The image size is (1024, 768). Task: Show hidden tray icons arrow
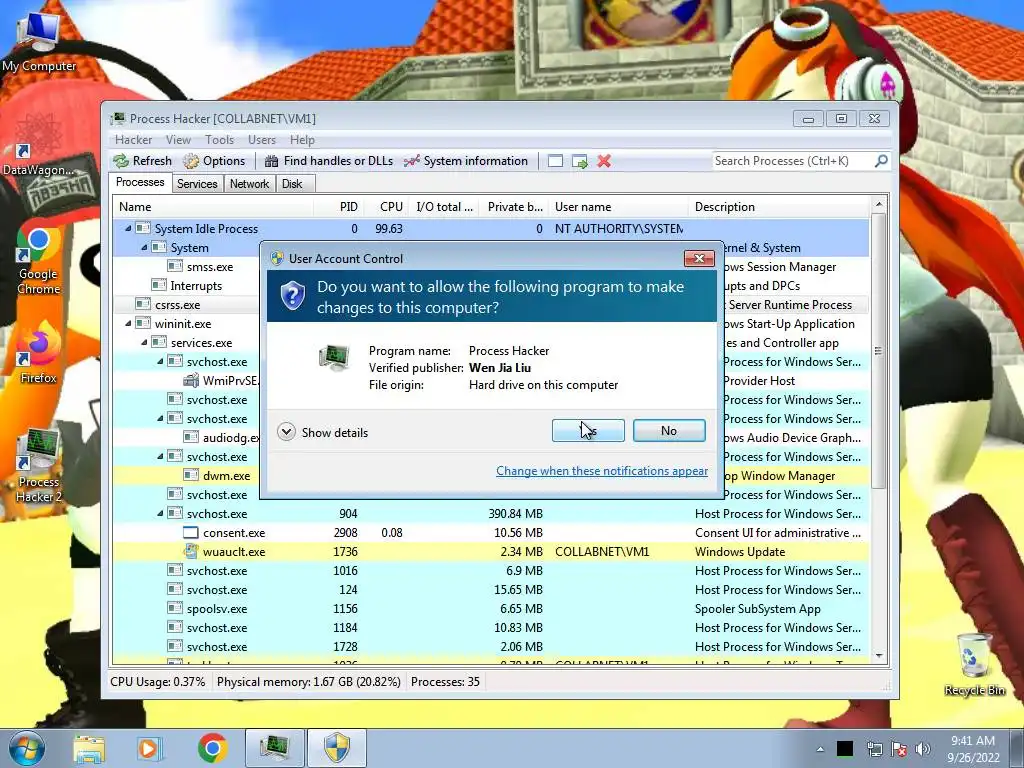pyautogui.click(x=820, y=749)
